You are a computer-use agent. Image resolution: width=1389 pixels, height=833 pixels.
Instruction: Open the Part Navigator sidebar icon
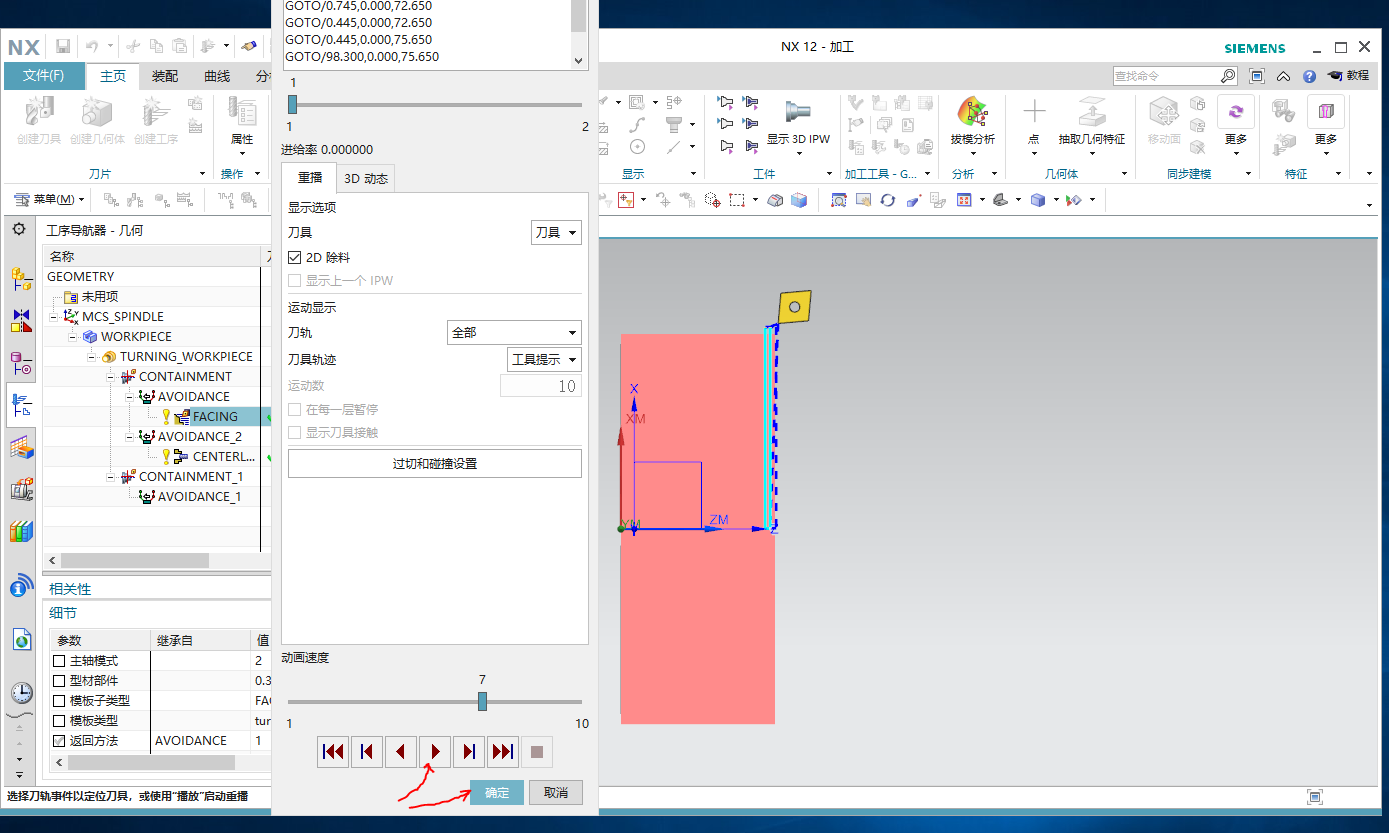pyautogui.click(x=21, y=363)
